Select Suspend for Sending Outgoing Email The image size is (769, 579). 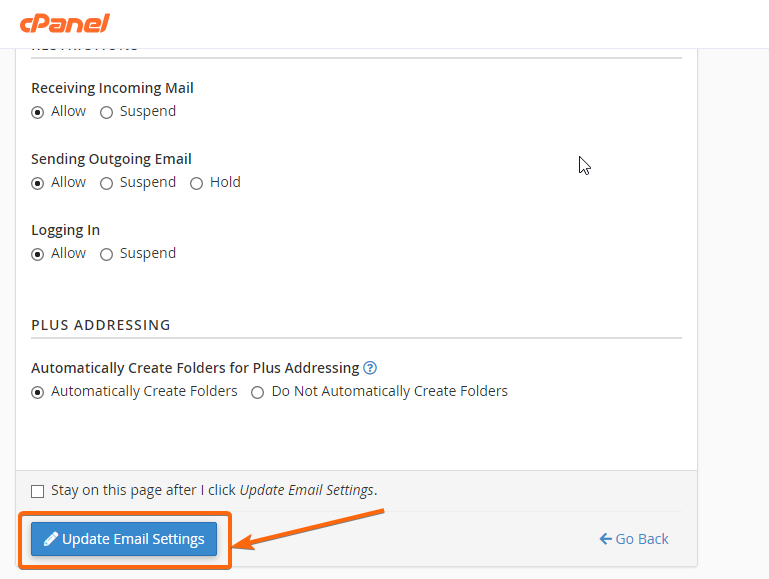pyautogui.click(x=106, y=183)
